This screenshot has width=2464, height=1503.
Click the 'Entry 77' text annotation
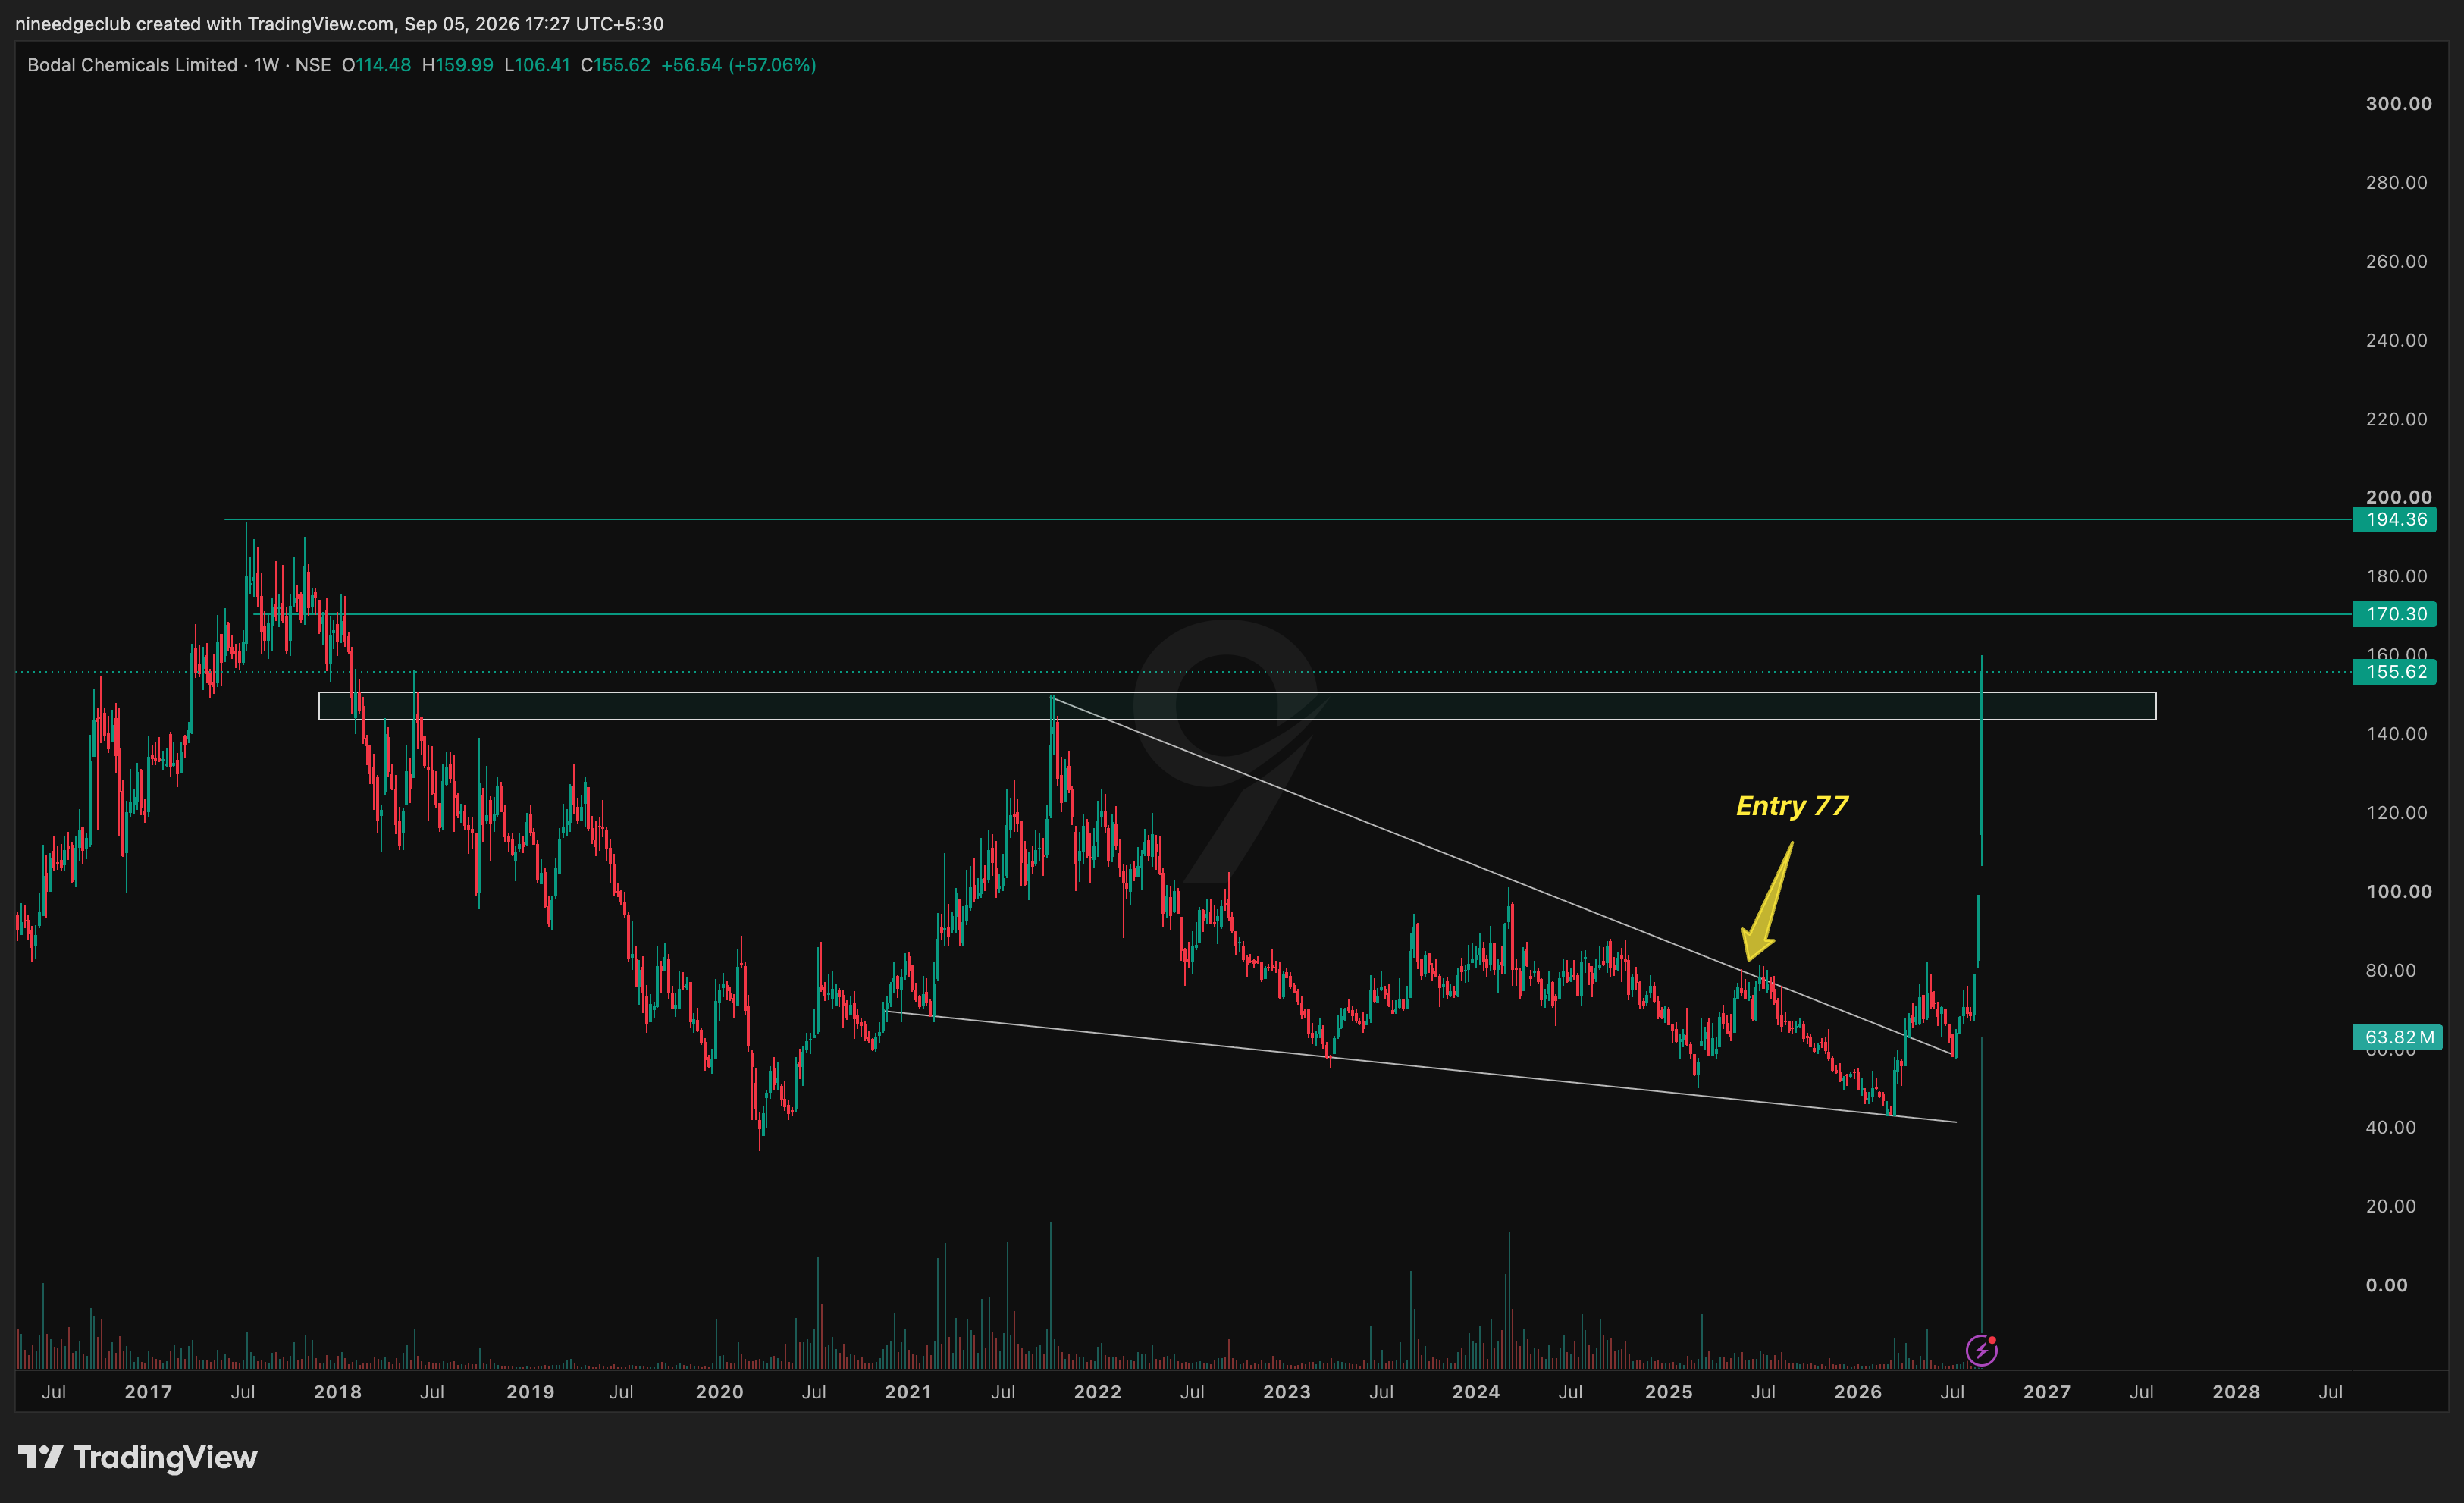(x=1792, y=806)
